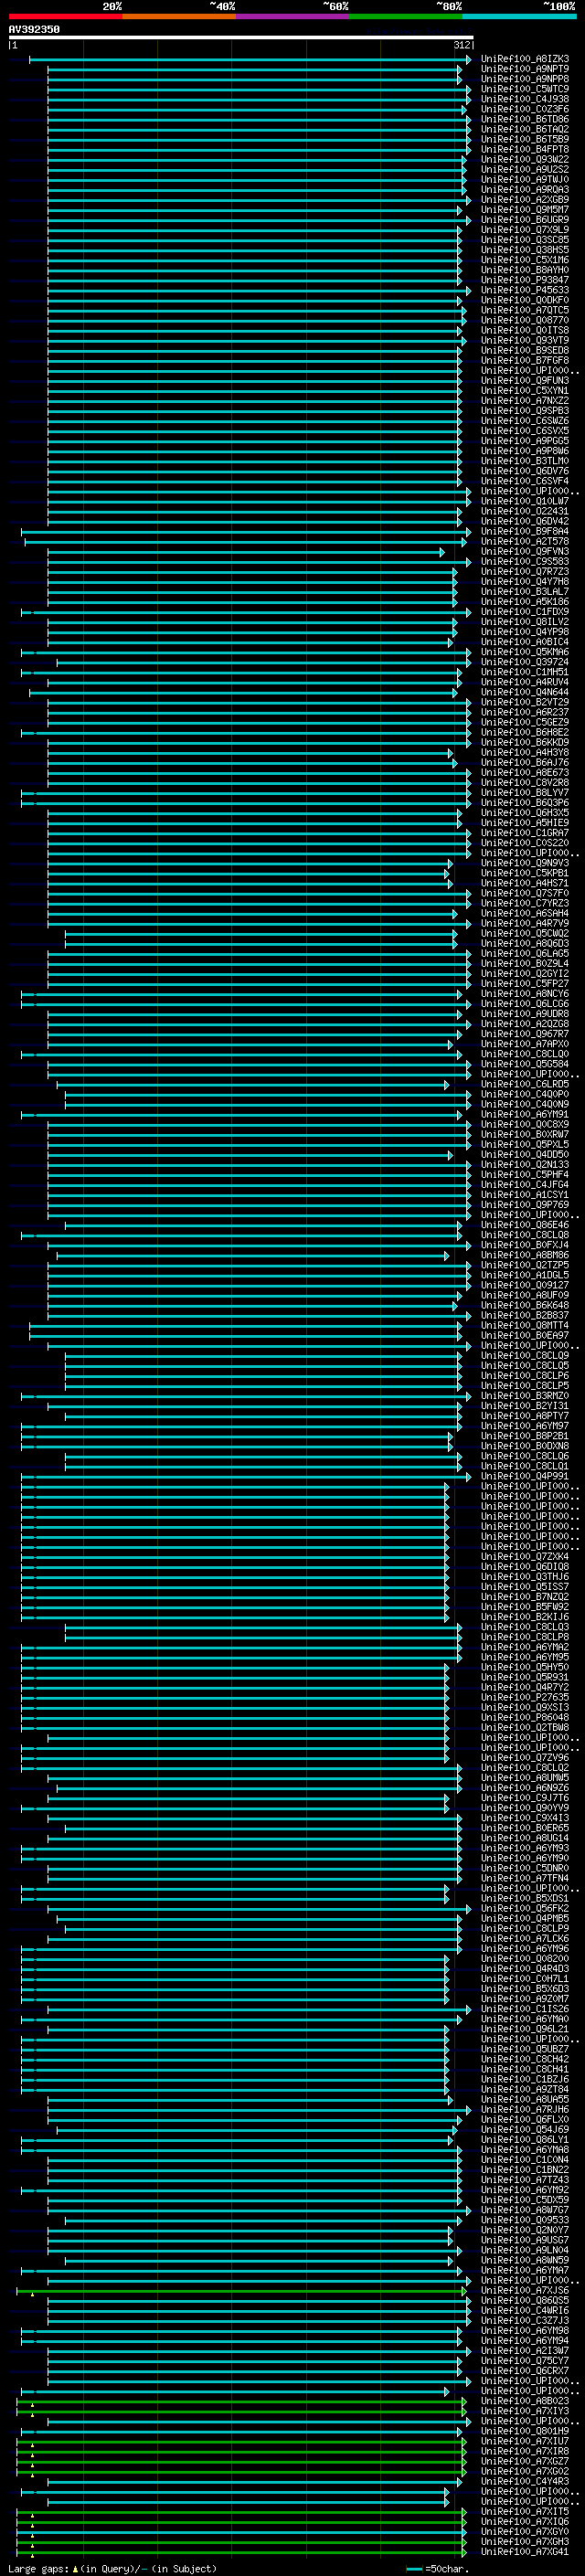Select the UniRef100_O22431 label
585x2576 pixels.
(x=525, y=511)
